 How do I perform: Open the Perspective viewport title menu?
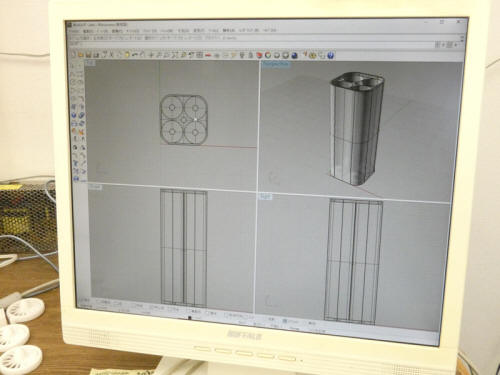276,64
